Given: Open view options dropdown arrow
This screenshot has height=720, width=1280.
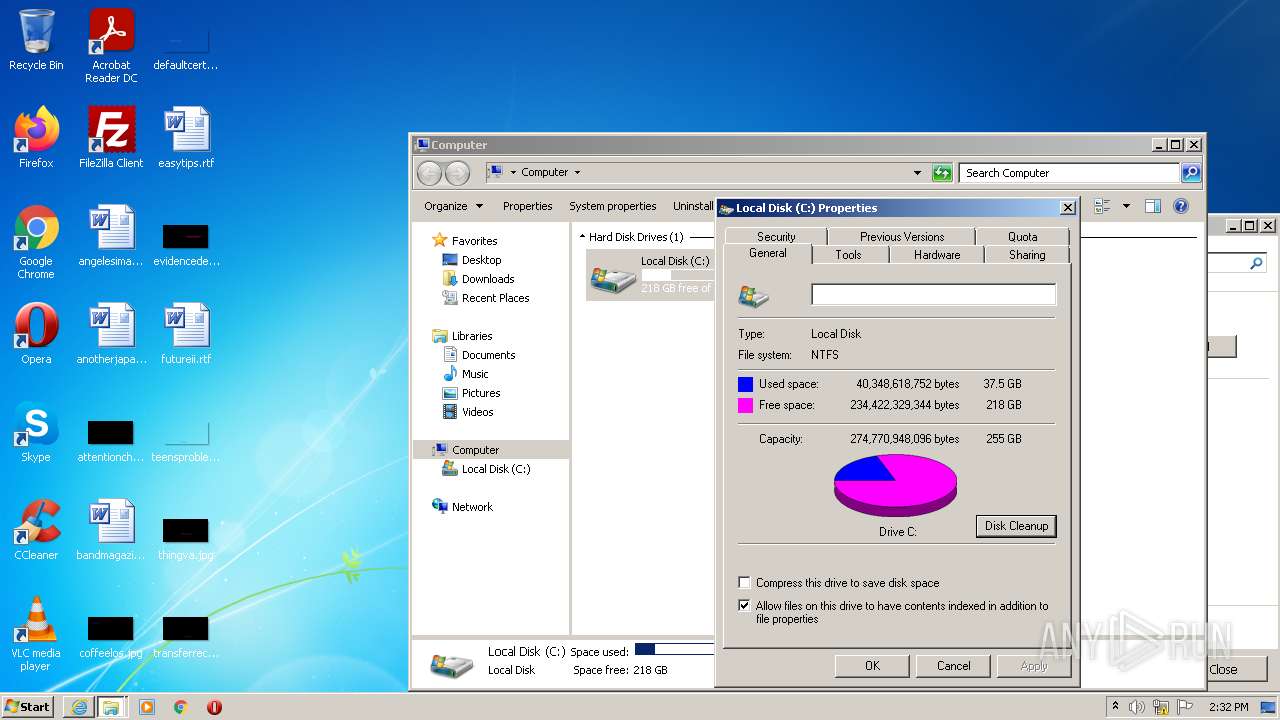Looking at the screenshot, I should (x=1126, y=206).
